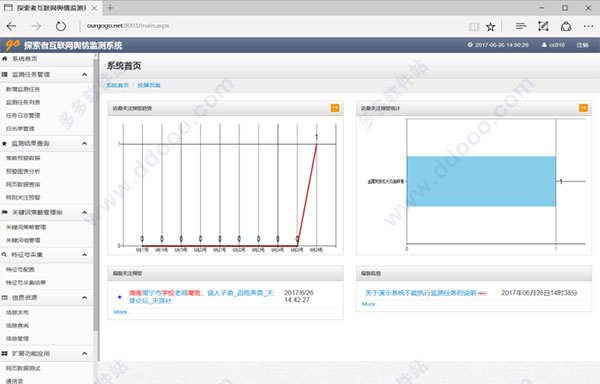Select 投屏页面 breadcrumb link
Screen dimensions: 600x384
(149, 85)
